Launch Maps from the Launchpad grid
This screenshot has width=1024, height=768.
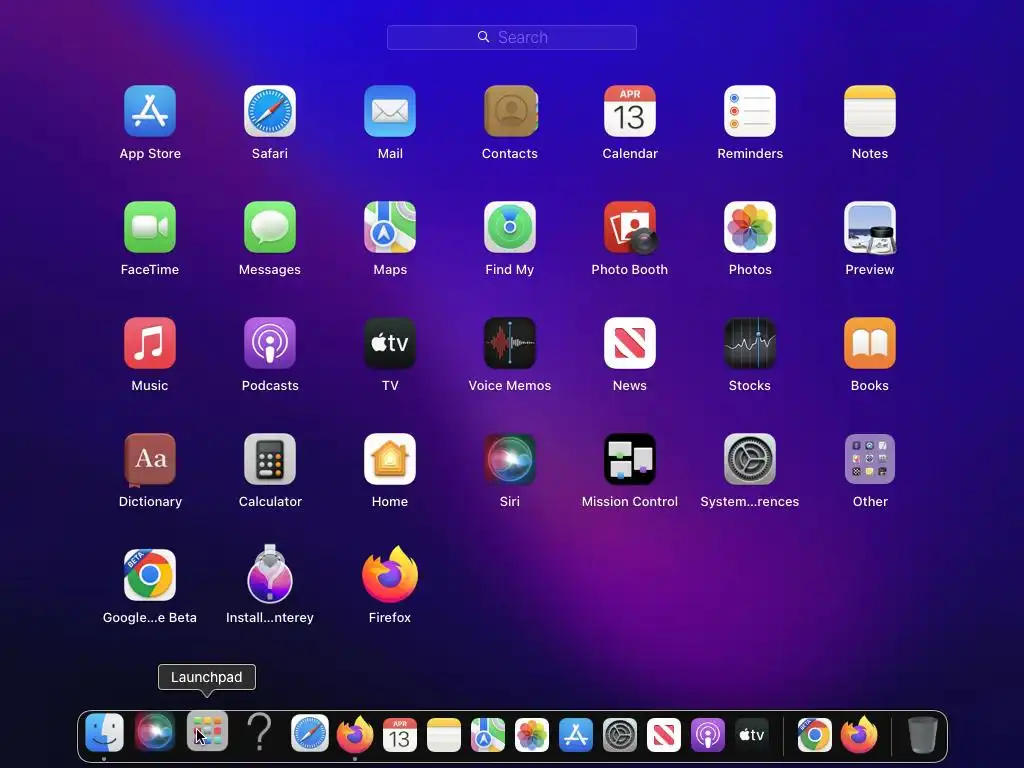[390, 227]
